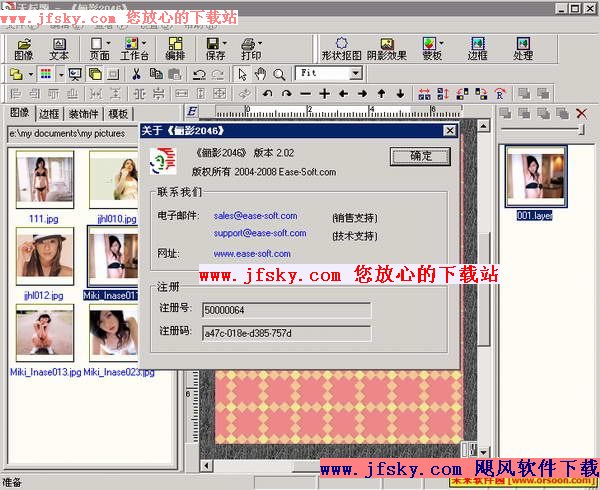Click the 编排 (Arrange) toolbar button

tap(175, 49)
